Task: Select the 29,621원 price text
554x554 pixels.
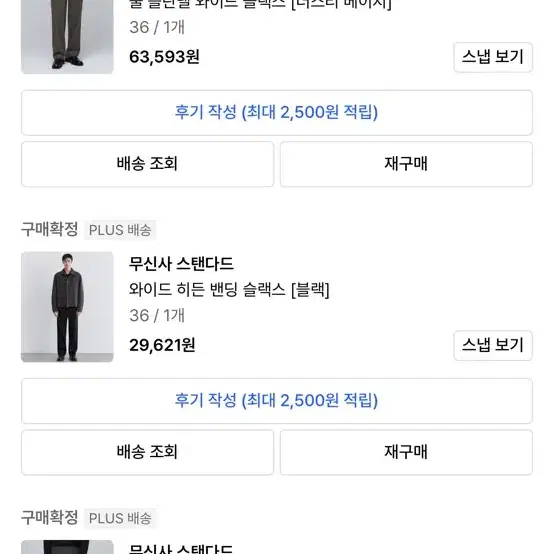Action: (x=162, y=346)
